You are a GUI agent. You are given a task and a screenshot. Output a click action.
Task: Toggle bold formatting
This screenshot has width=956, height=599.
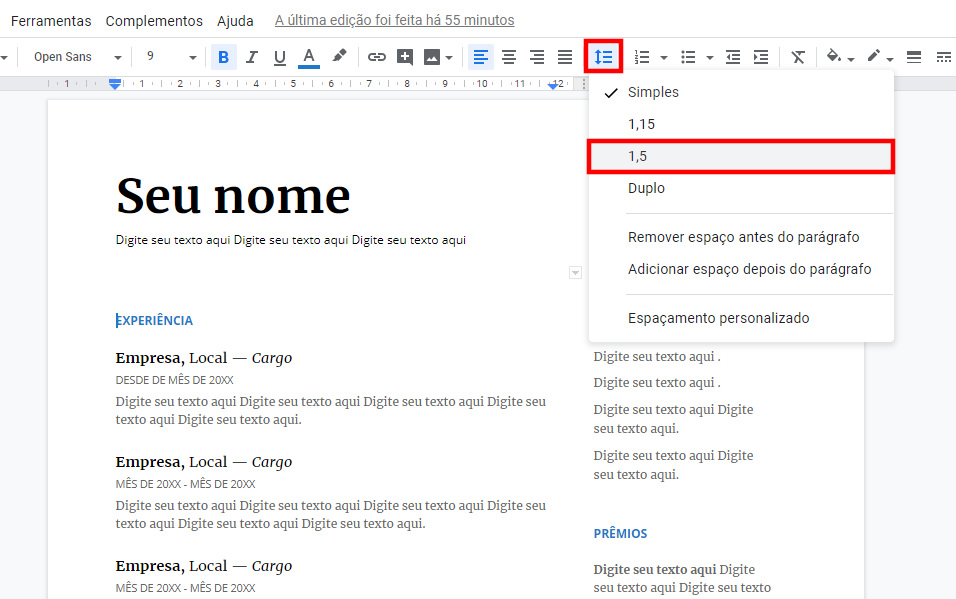click(223, 57)
